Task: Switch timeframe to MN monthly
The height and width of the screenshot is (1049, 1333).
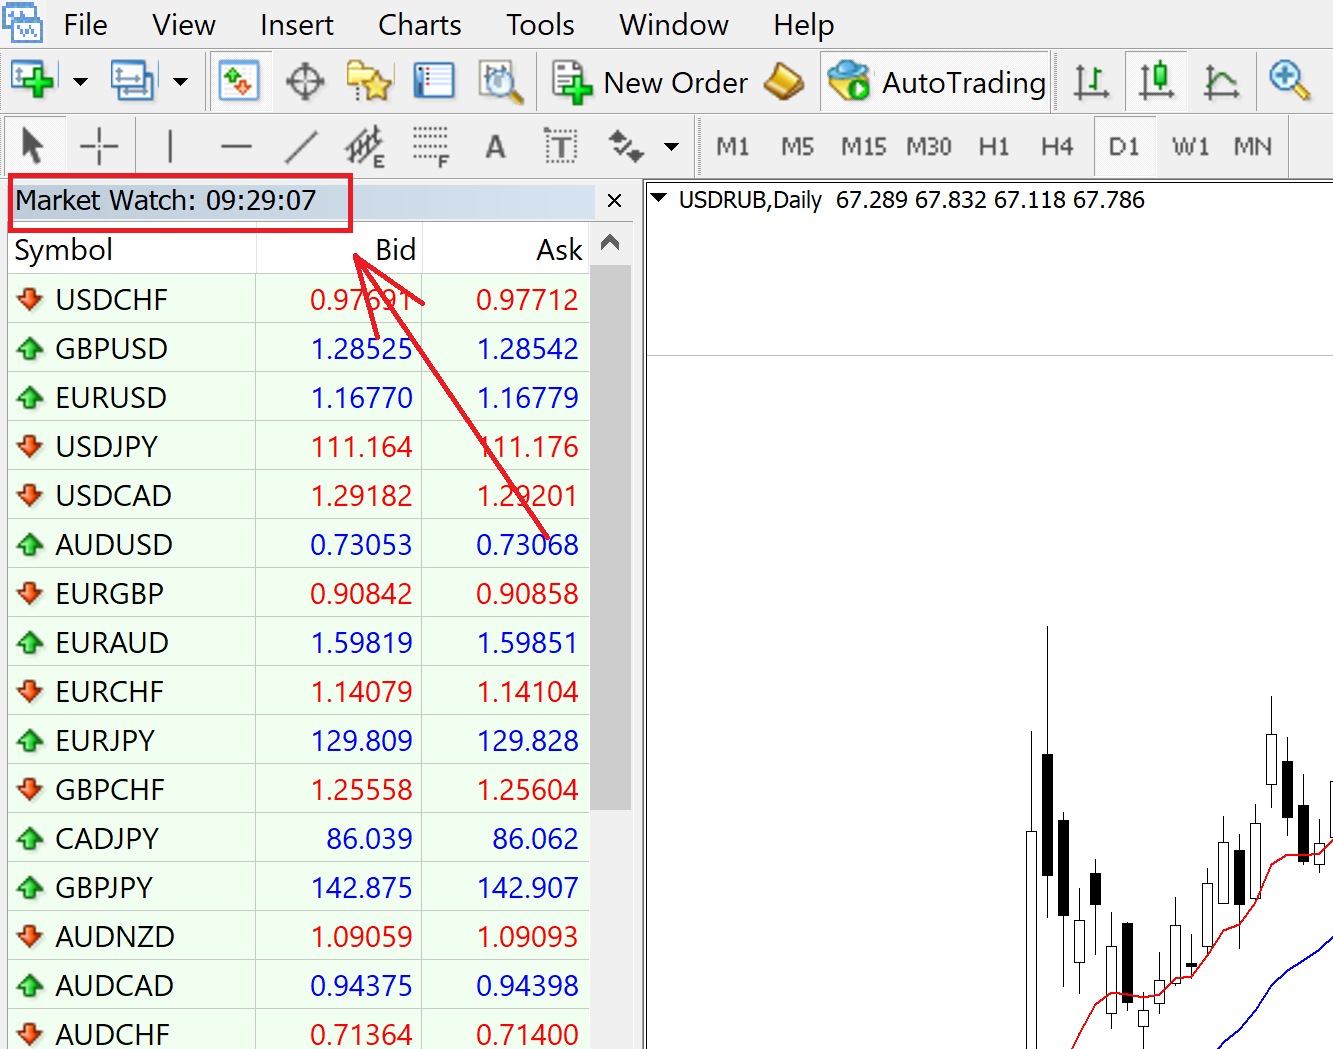Action: coord(1253,147)
